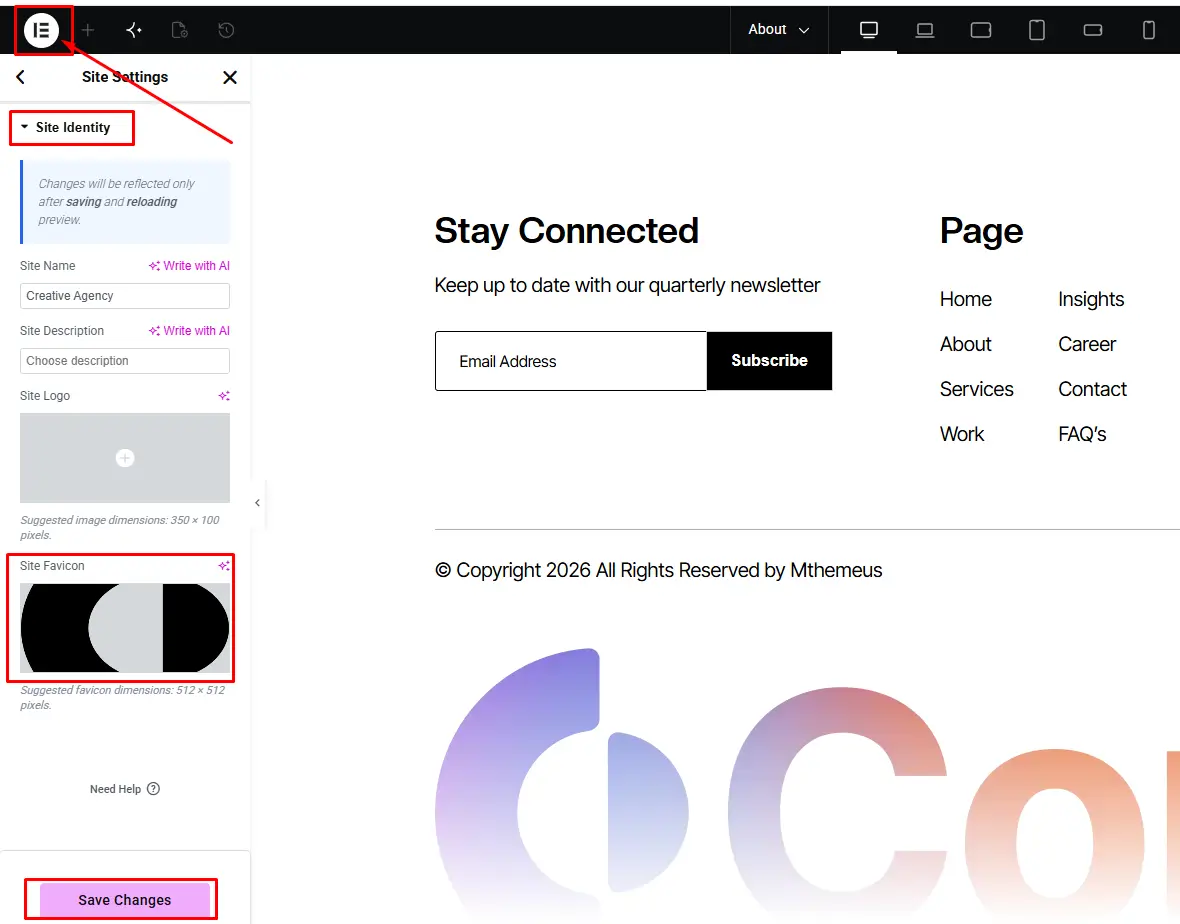Select the Stay Connected heading

567,231
